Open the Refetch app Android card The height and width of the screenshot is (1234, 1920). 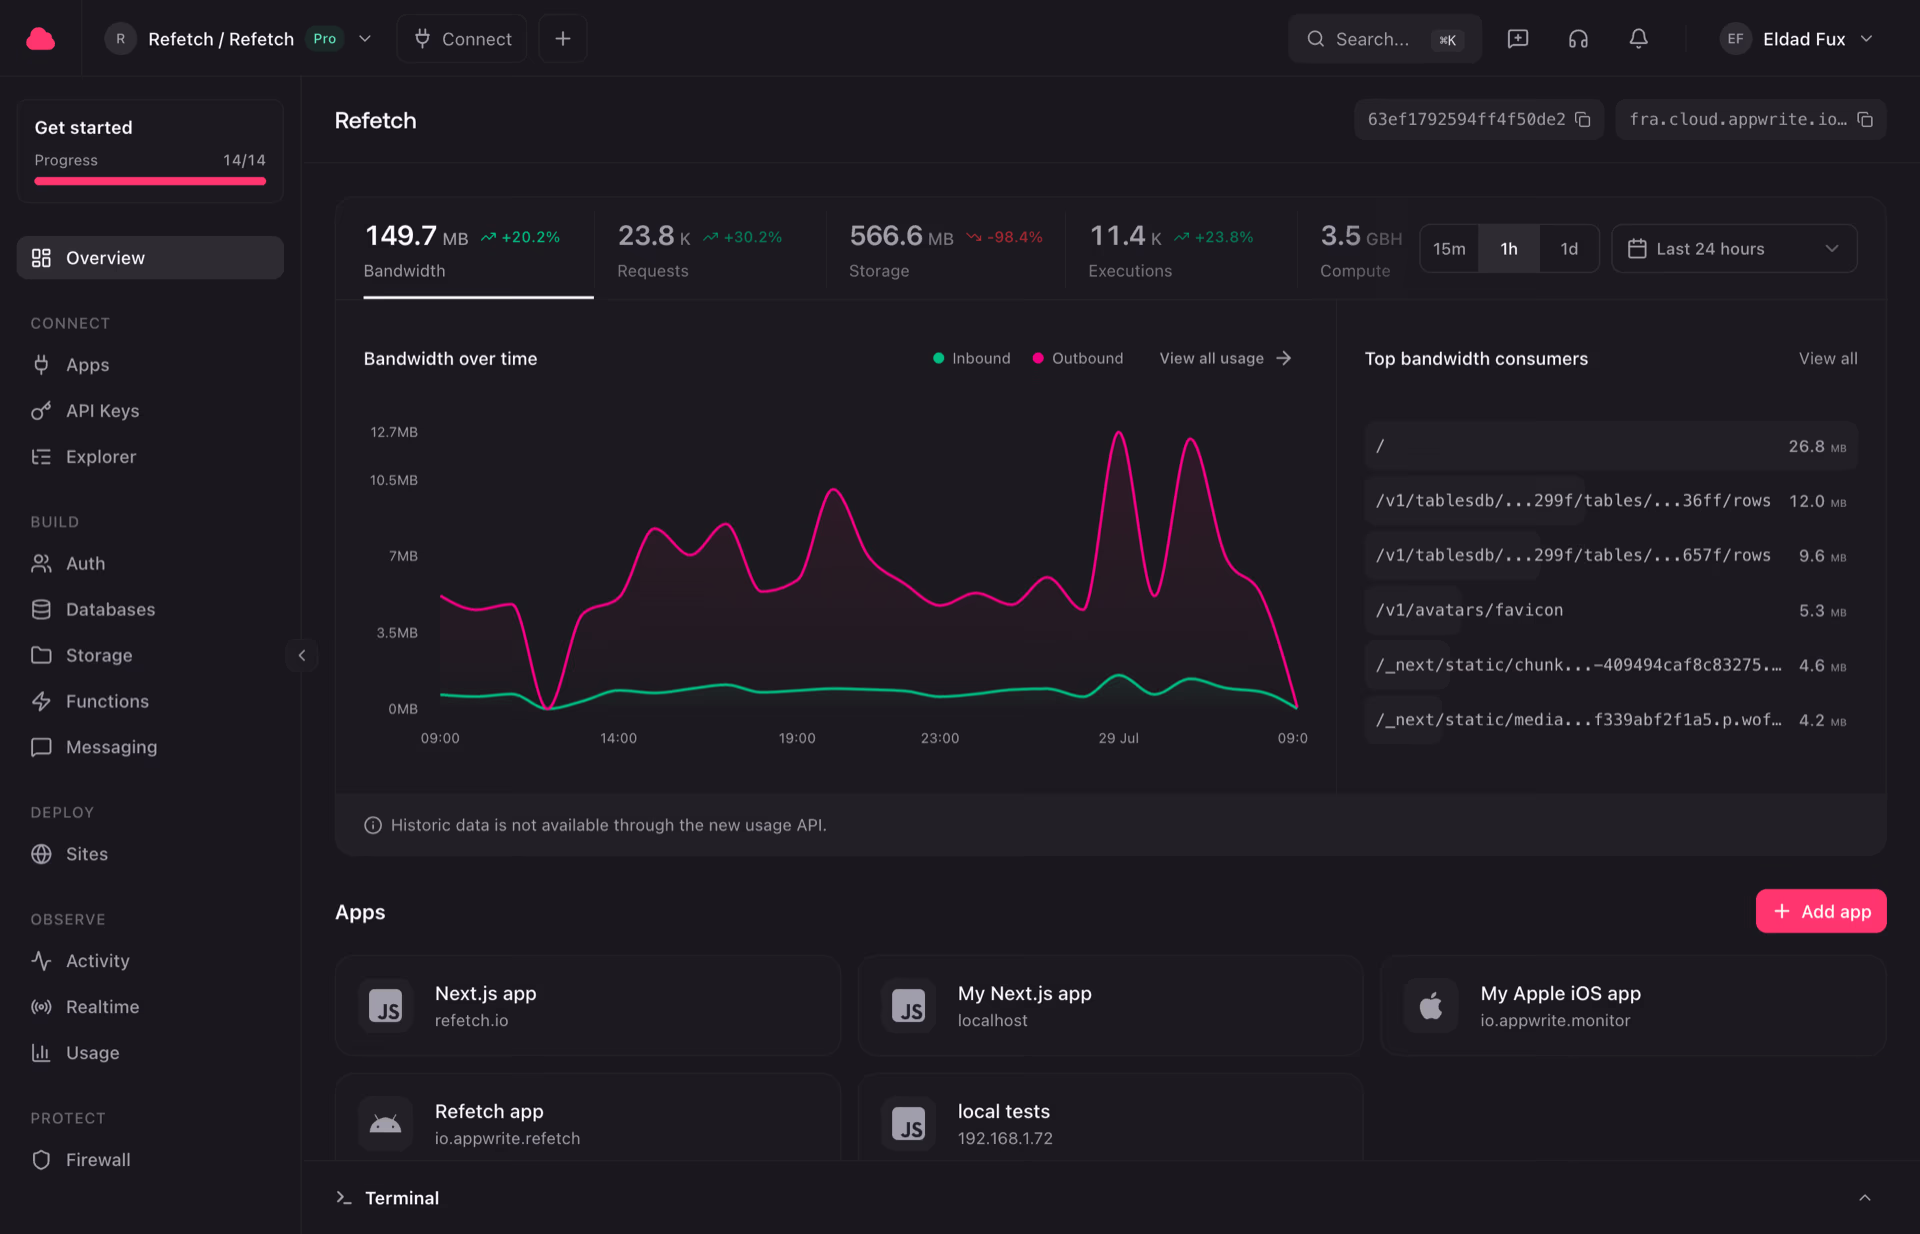click(x=588, y=1118)
